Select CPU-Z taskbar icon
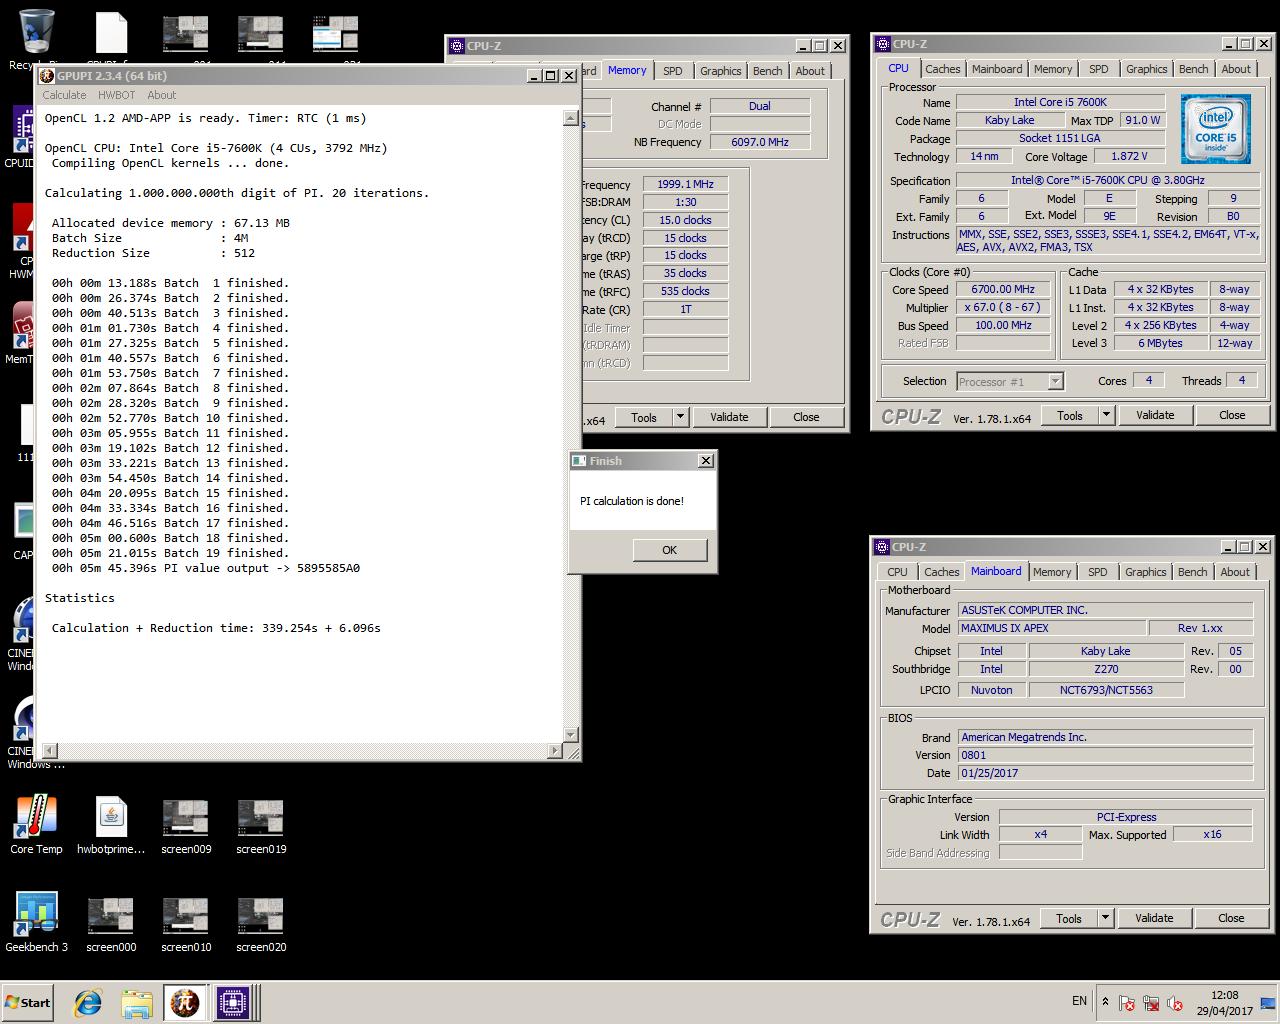 click(x=233, y=1003)
